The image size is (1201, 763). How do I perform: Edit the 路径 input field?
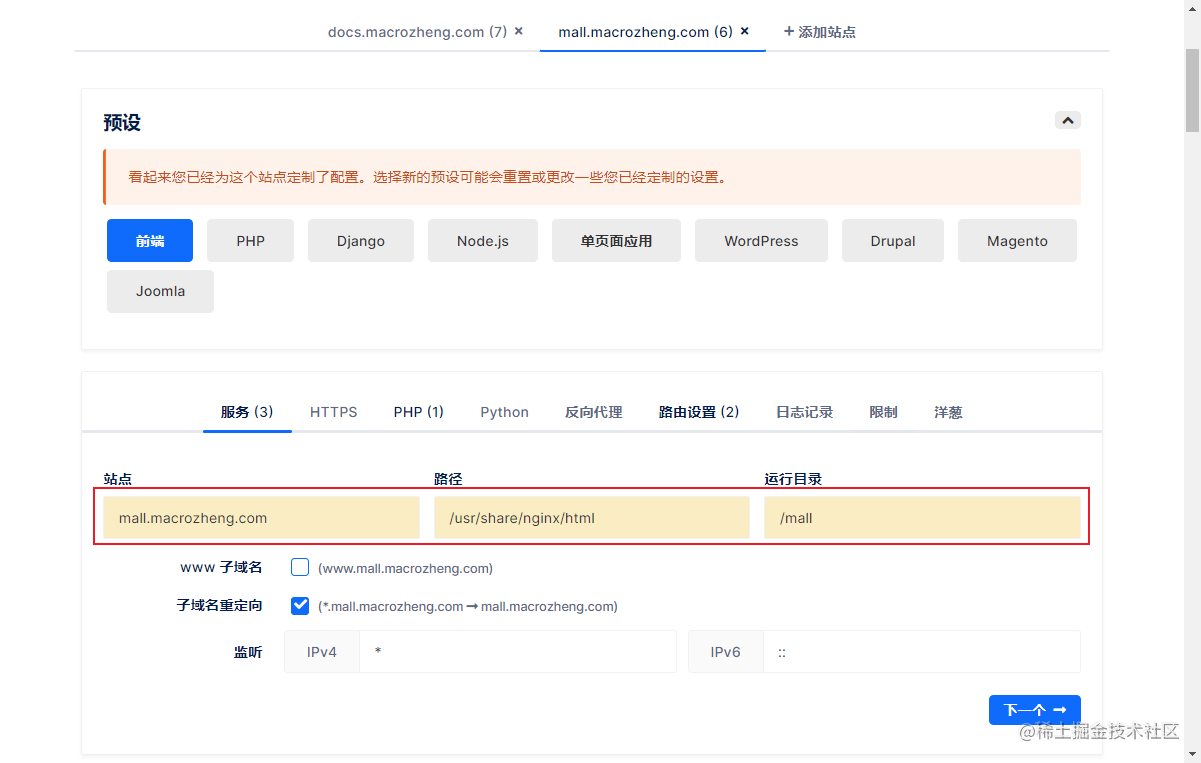click(591, 518)
